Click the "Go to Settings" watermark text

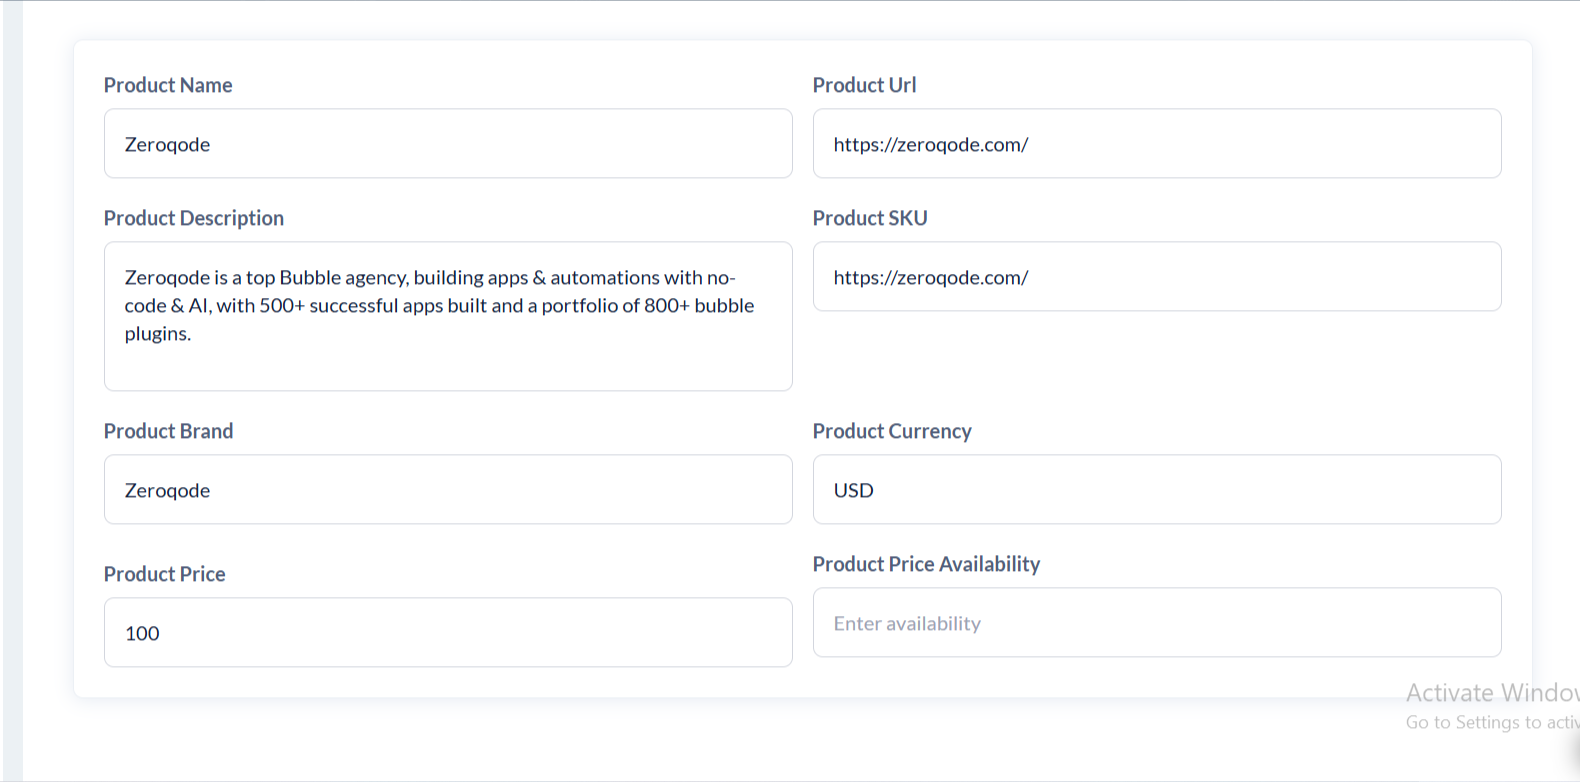pyautogui.click(x=1492, y=722)
